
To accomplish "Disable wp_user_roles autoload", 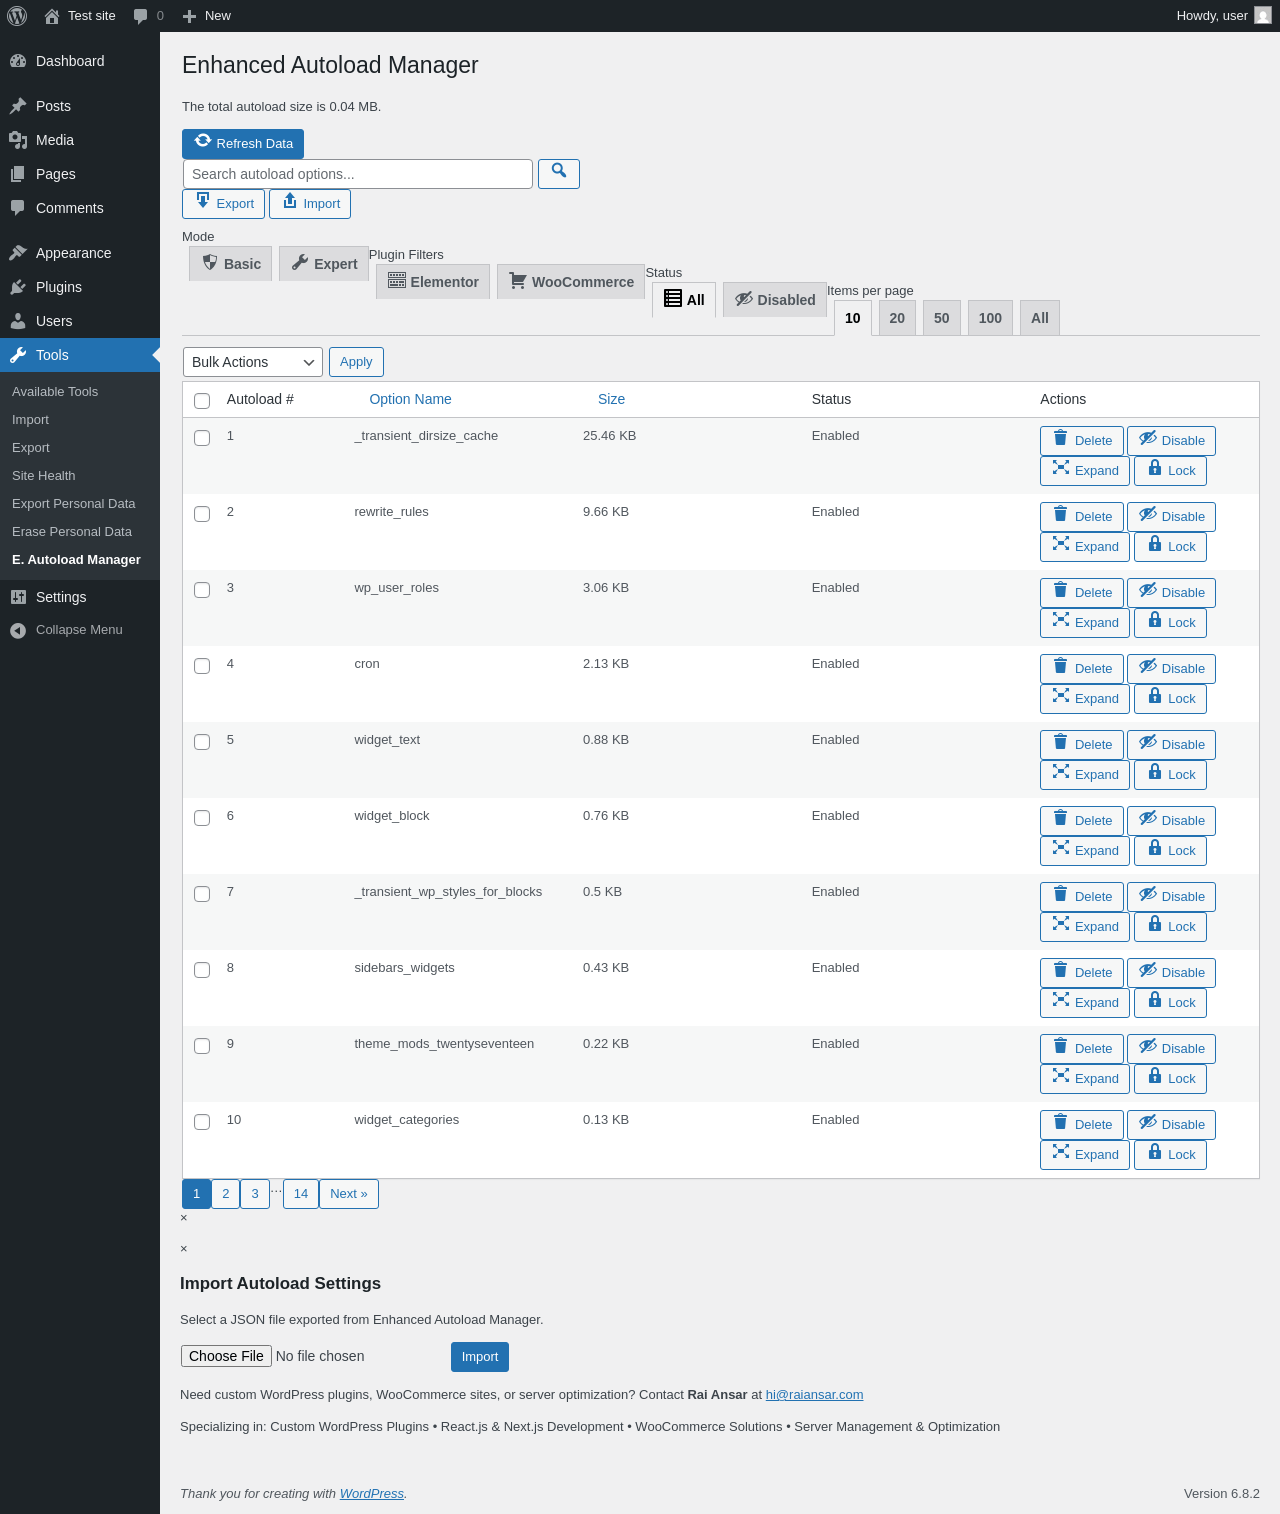I will click(x=1171, y=593).
